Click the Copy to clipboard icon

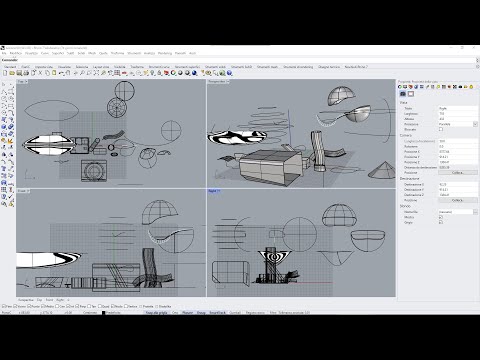tap(47, 73)
